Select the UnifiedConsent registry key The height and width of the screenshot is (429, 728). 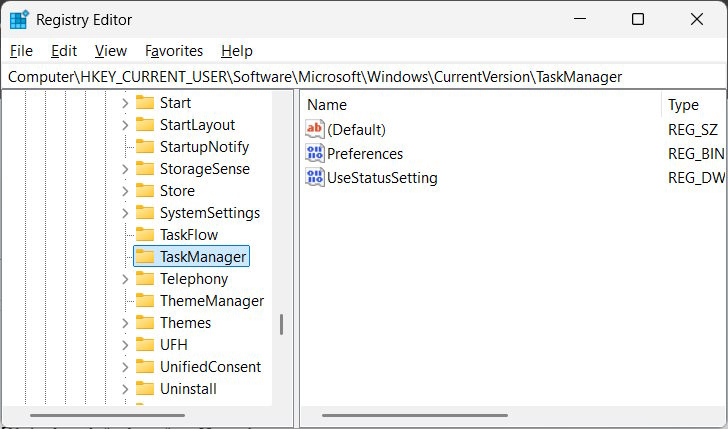pos(210,367)
